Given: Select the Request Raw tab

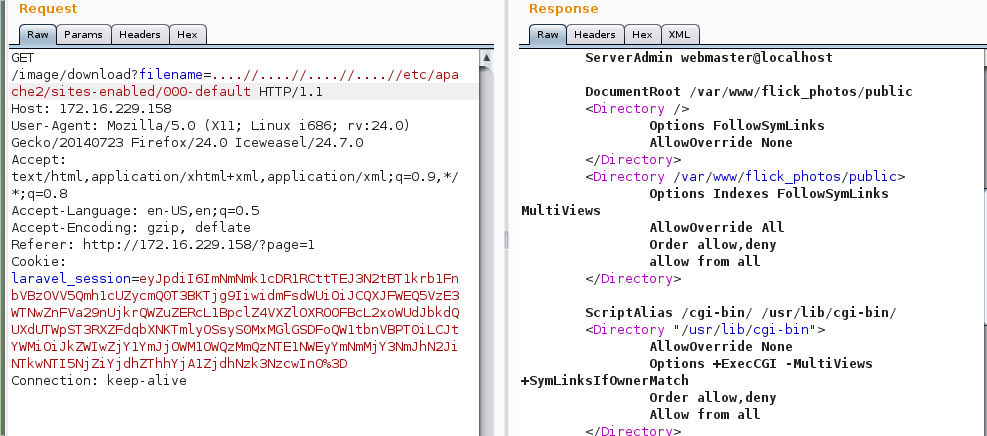Looking at the screenshot, I should click(x=38, y=35).
